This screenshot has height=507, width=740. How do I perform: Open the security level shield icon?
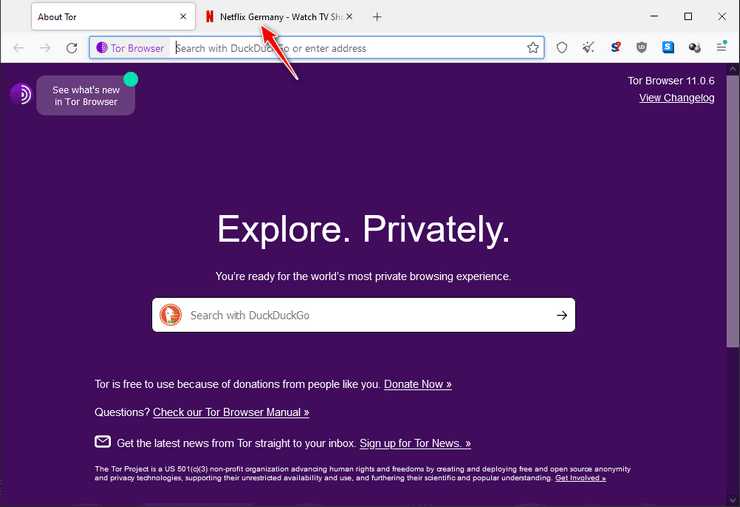pyautogui.click(x=562, y=47)
